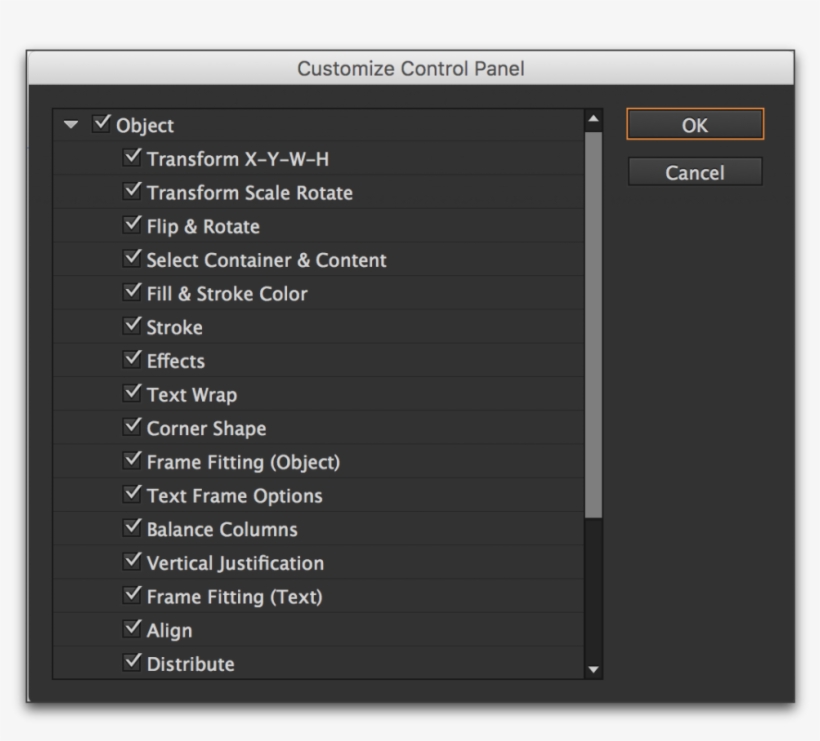Viewport: 820px width, 741px height.
Task: Confirm changes with the OK button
Action: 694,124
